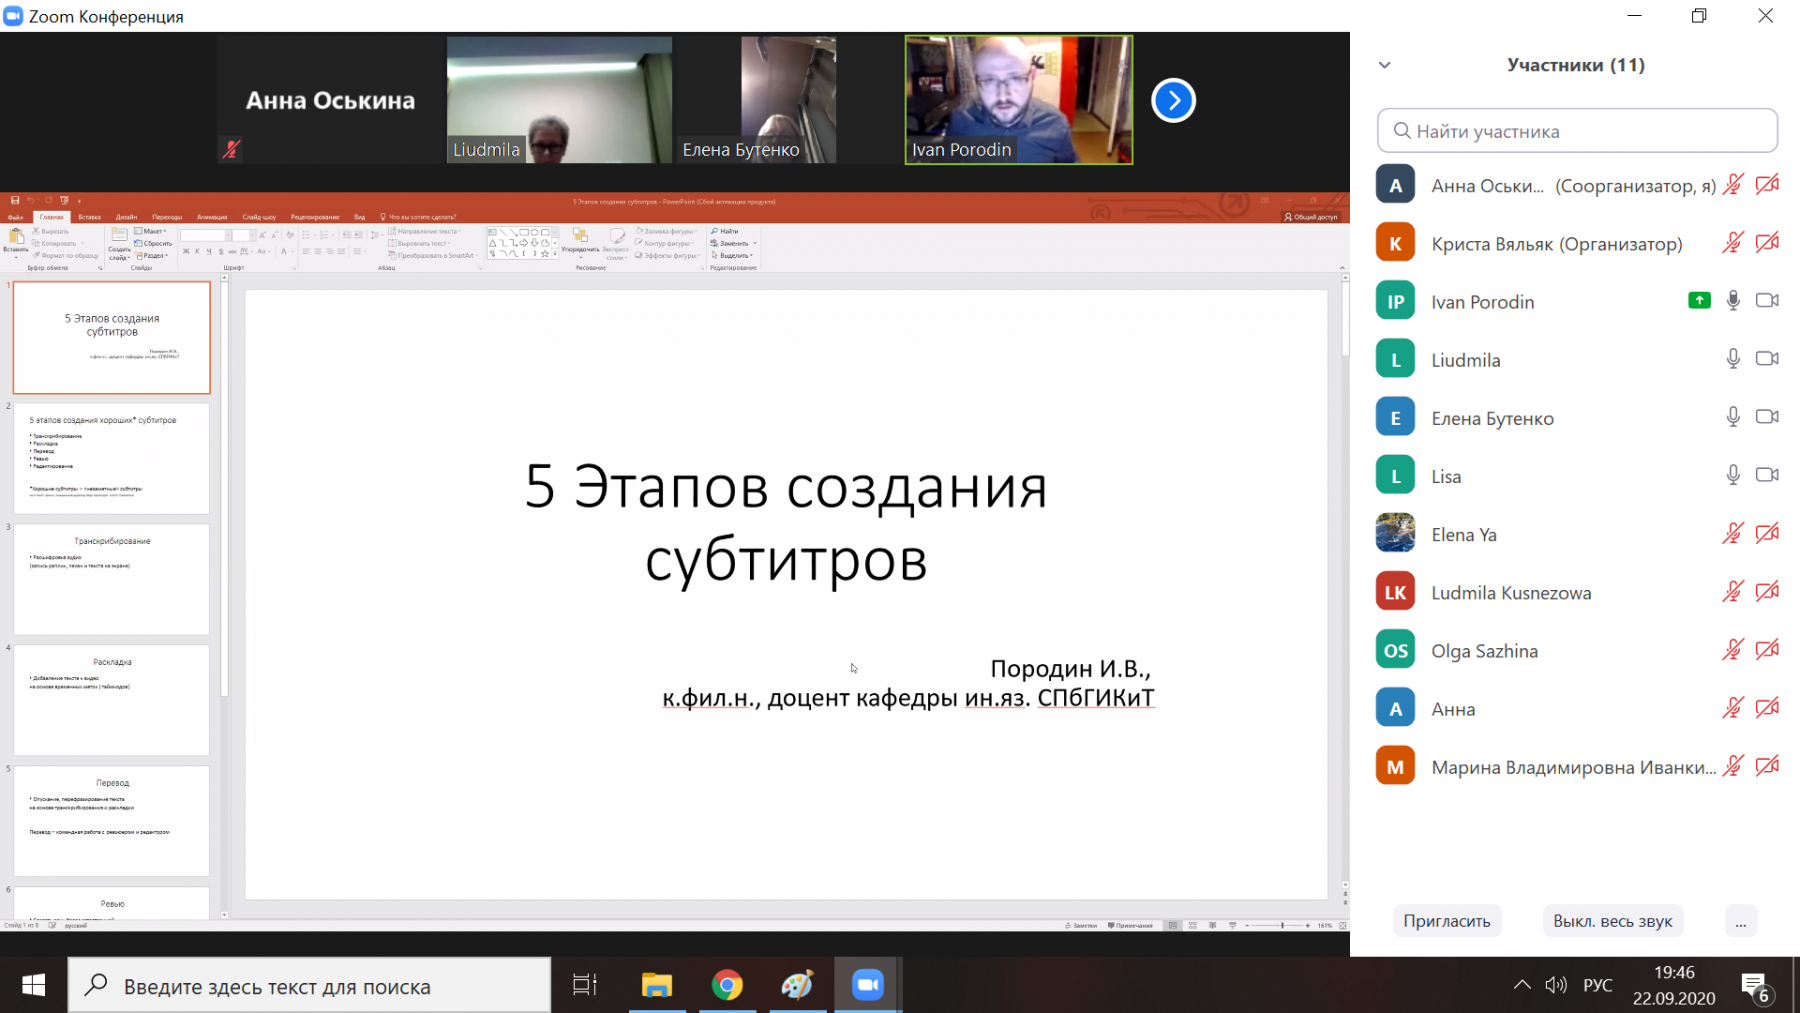Select slide 5 Перевод thumbnail
This screenshot has width=1800, height=1013.
(x=112, y=821)
